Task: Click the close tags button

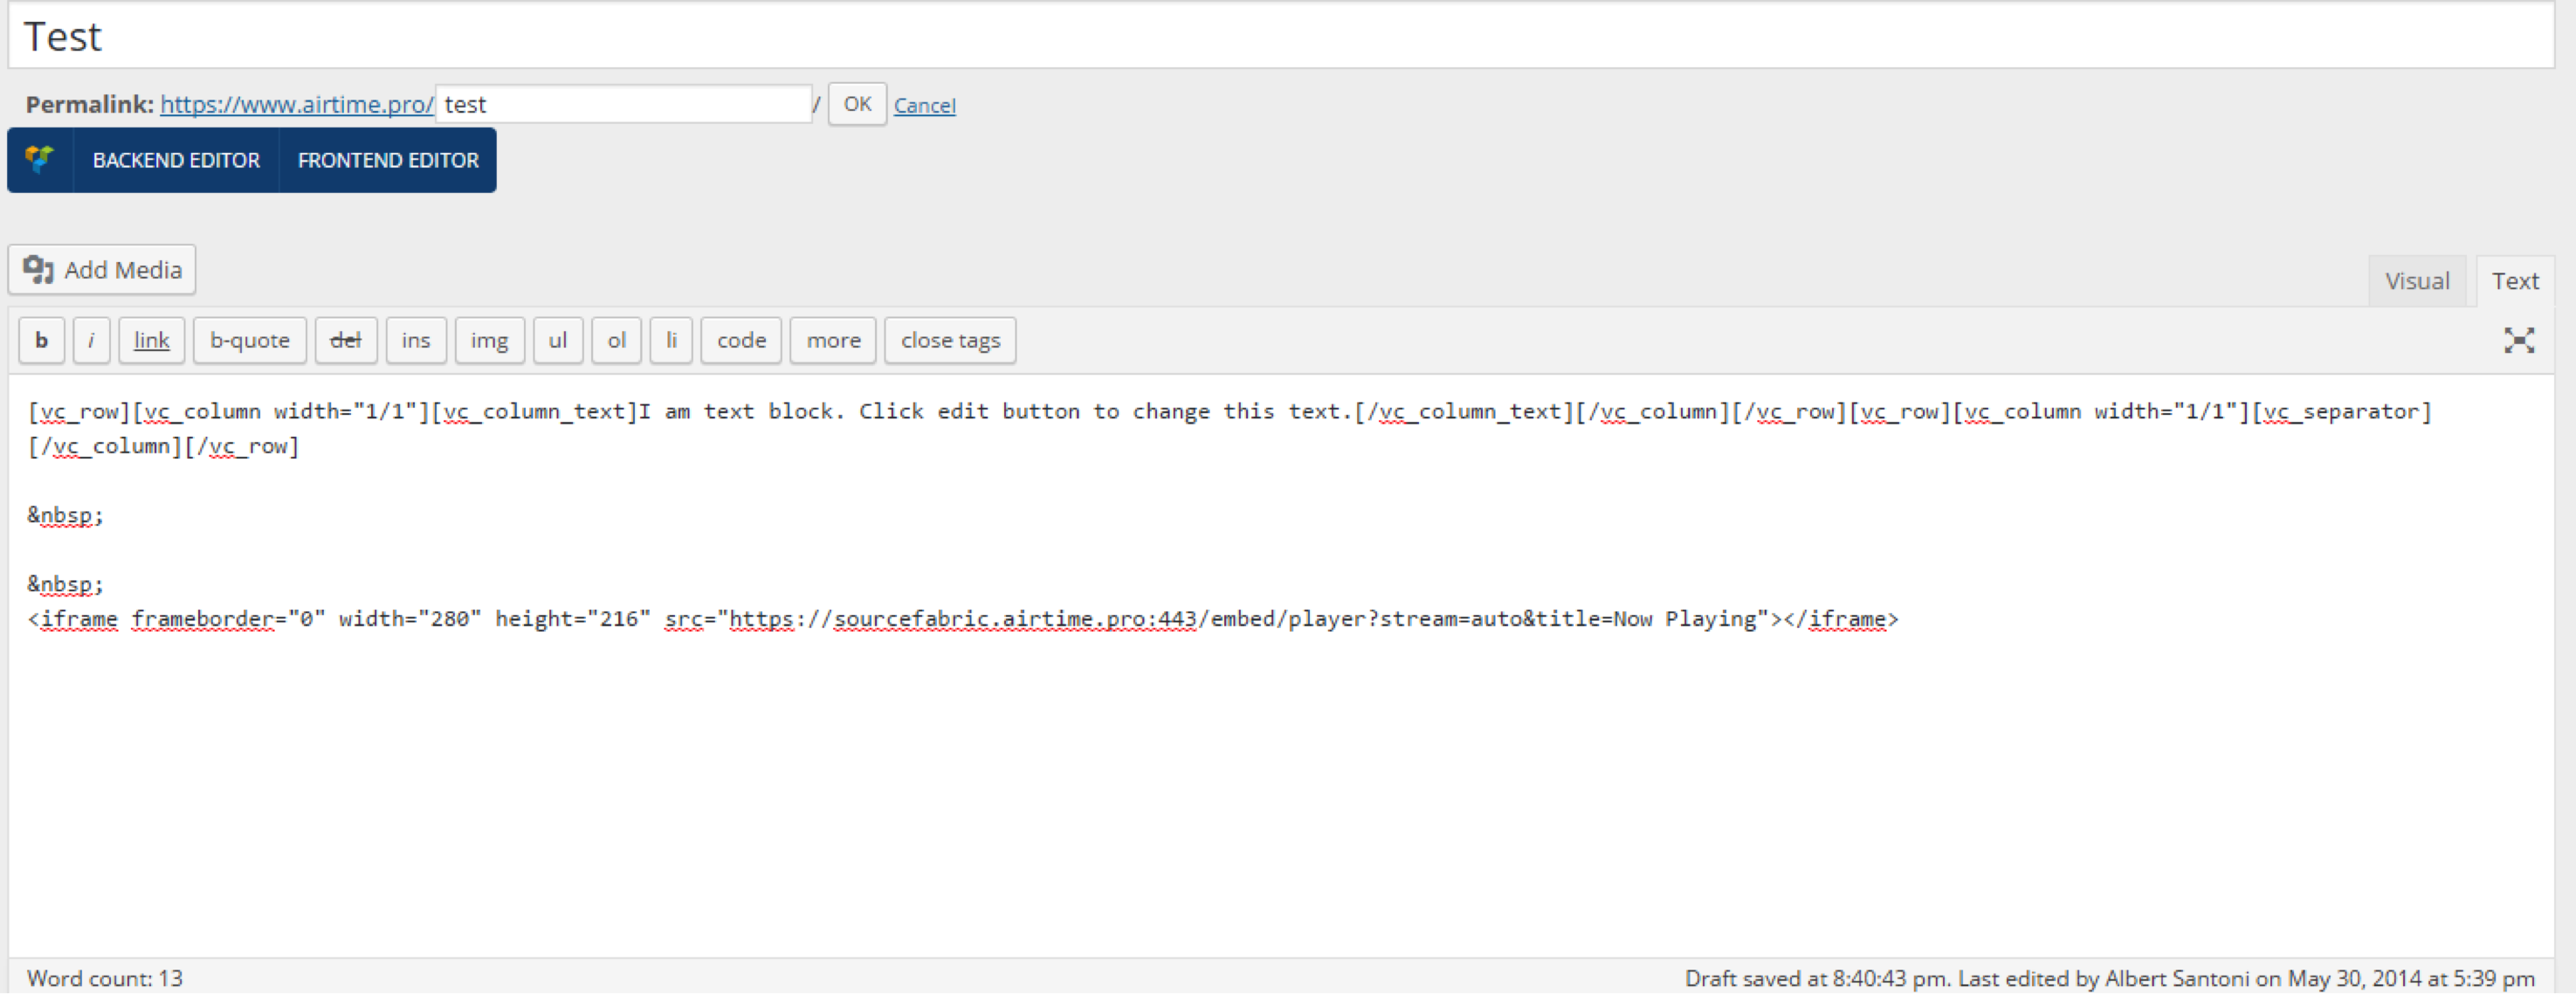Action: (950, 340)
